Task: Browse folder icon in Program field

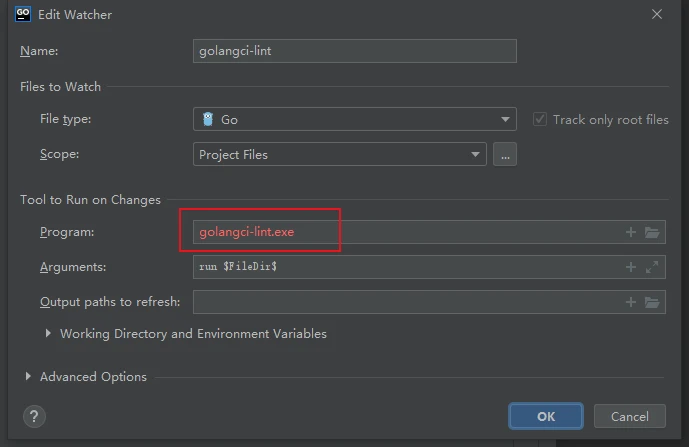Action: point(652,232)
